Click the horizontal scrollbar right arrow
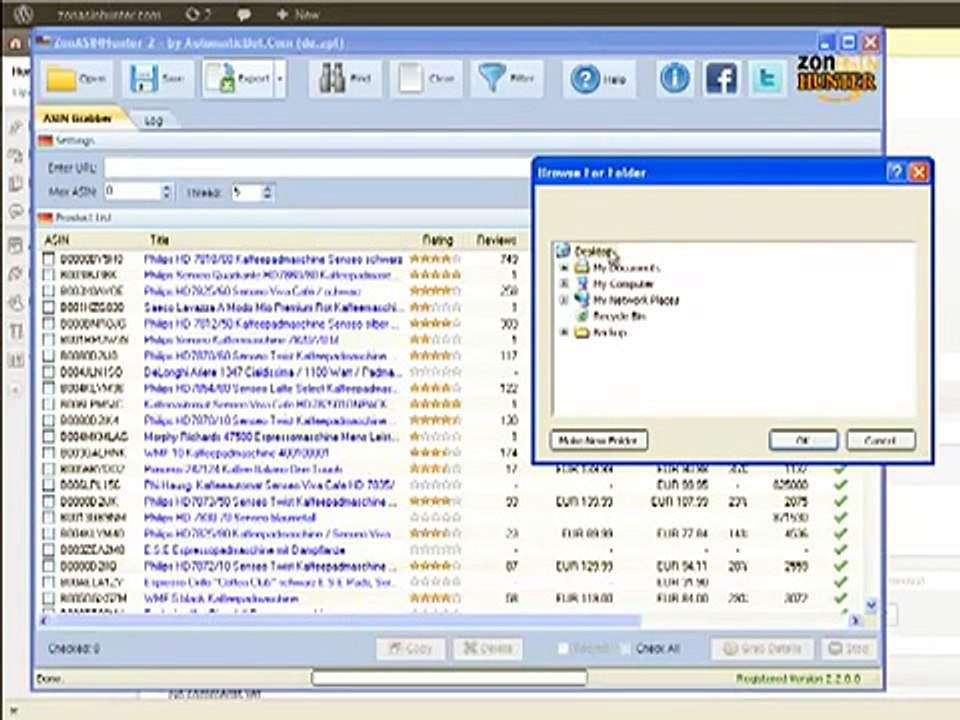 [855, 621]
